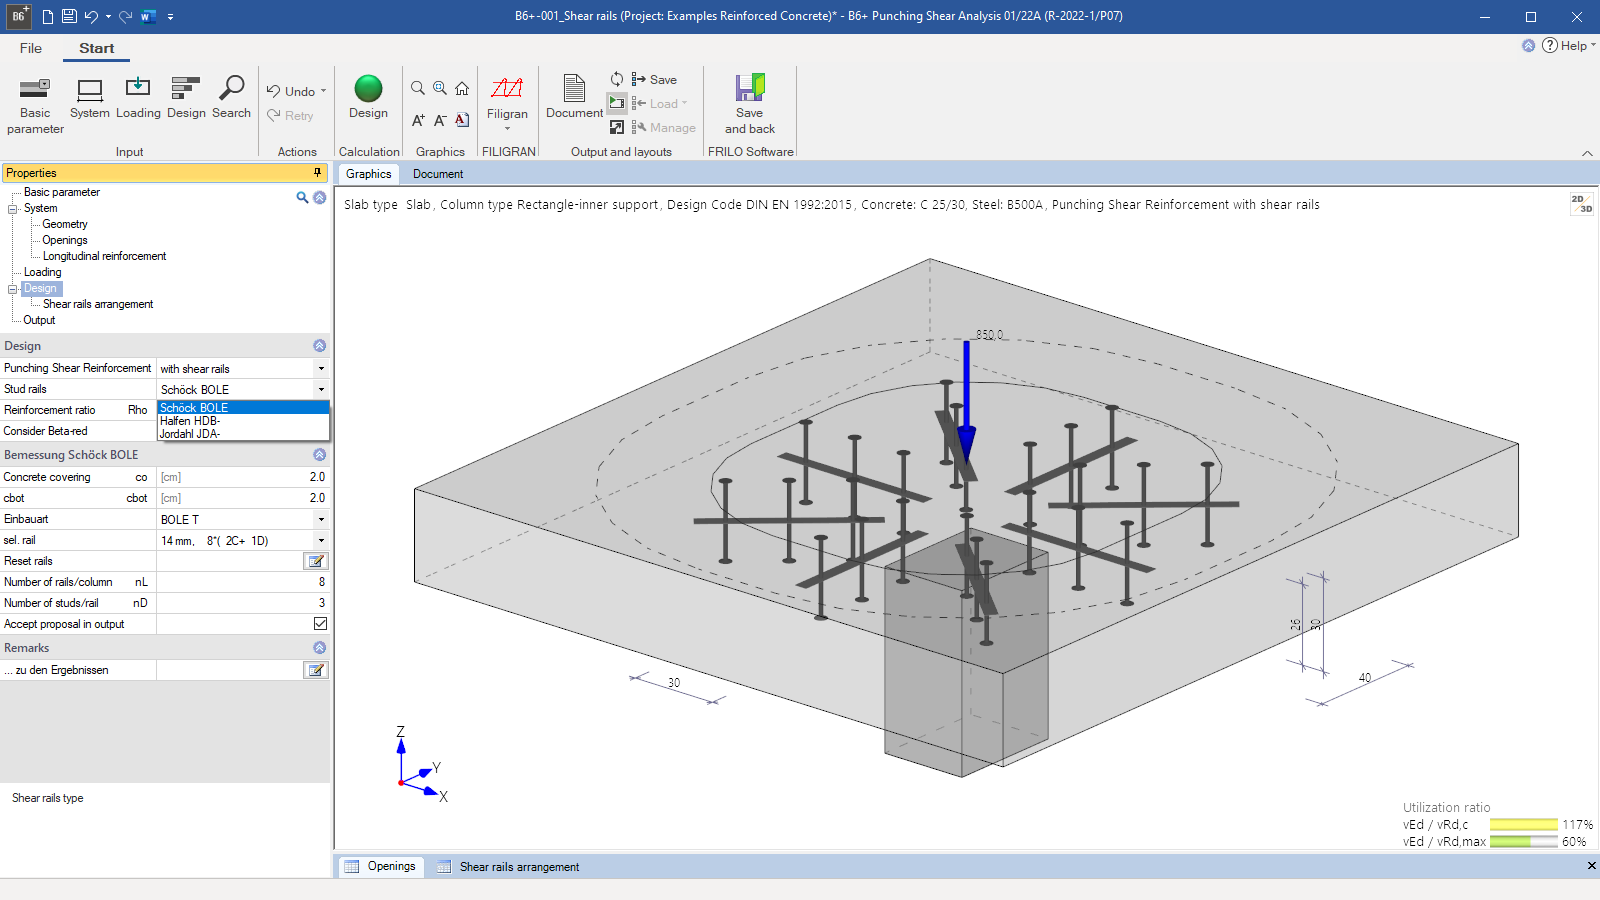
Task: Open the Reset rails edit button
Action: pos(316,561)
